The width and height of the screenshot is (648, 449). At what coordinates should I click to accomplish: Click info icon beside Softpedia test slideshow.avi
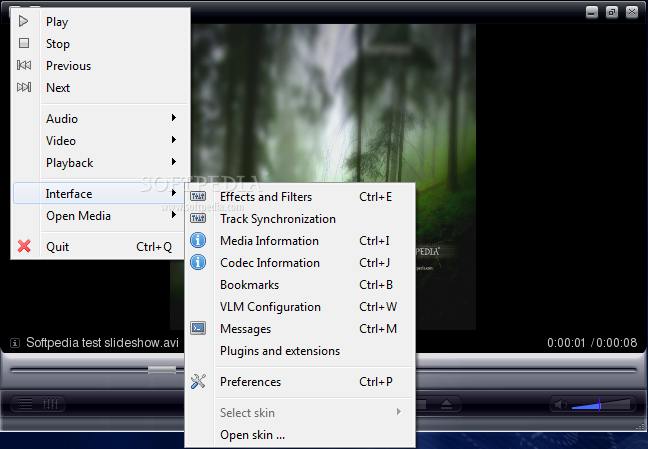(15, 343)
